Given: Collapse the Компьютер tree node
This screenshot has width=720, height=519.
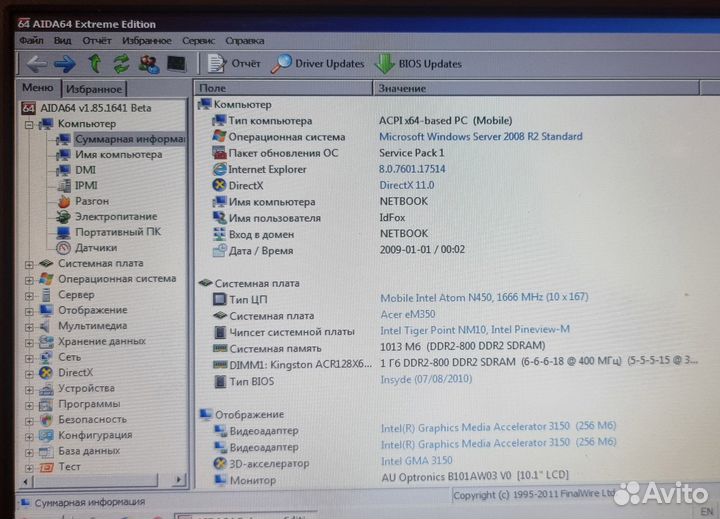Looking at the screenshot, I should 30,124.
